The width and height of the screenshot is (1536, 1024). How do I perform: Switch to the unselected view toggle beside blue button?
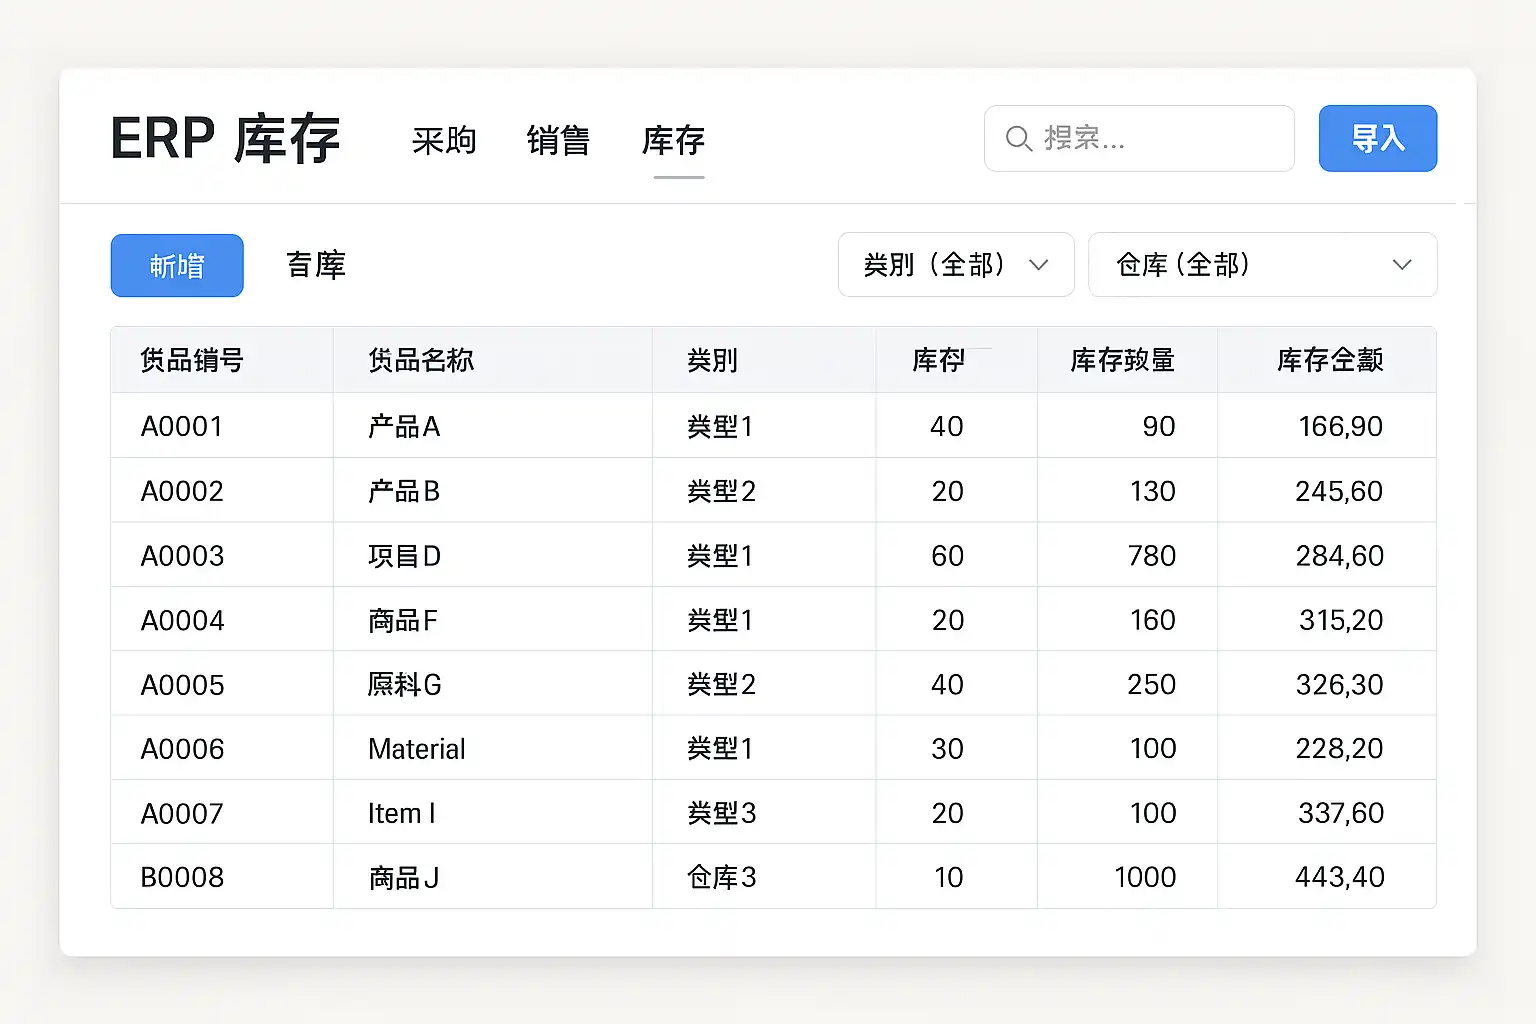[x=316, y=265]
